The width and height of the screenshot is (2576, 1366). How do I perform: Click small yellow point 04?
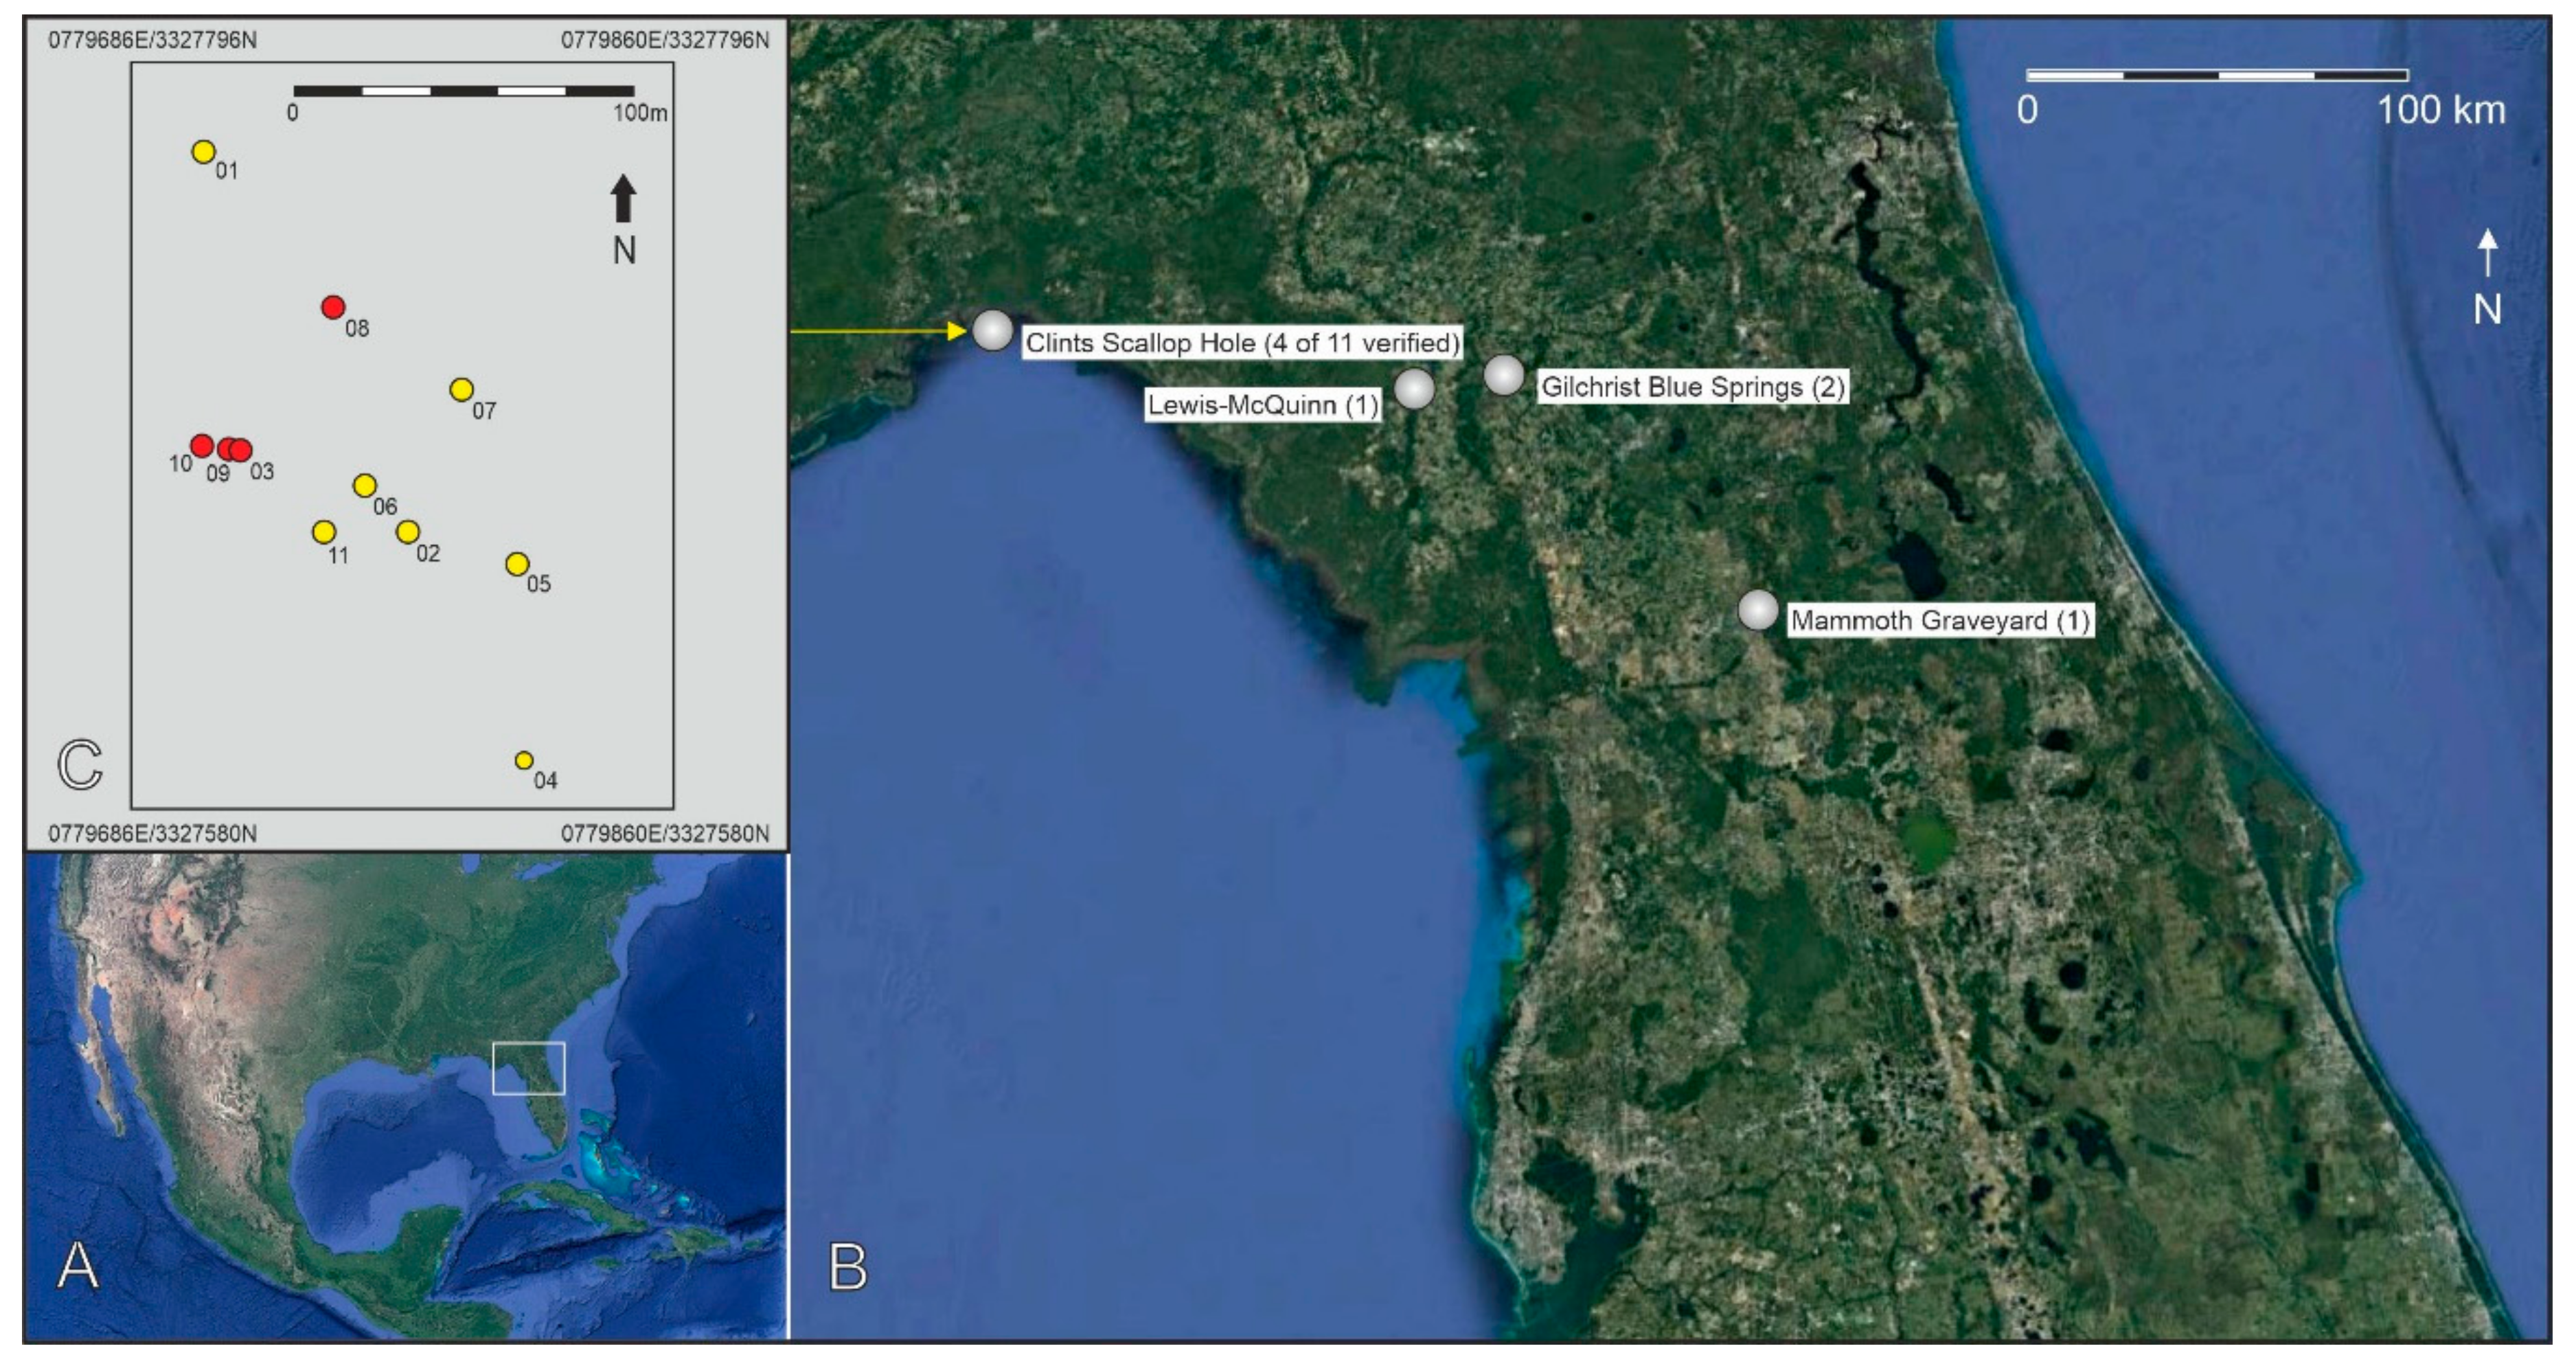[x=523, y=761]
